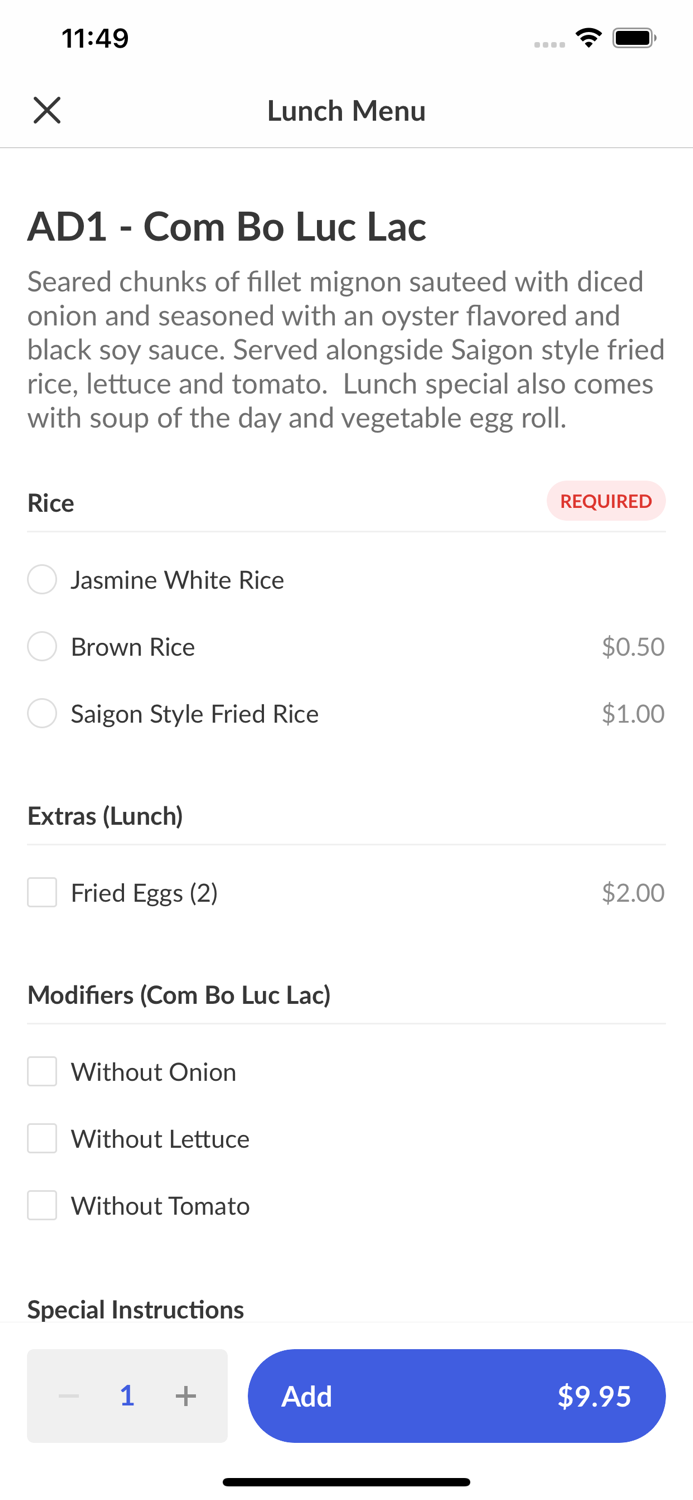Tap the home indicator bar

pos(346,1481)
